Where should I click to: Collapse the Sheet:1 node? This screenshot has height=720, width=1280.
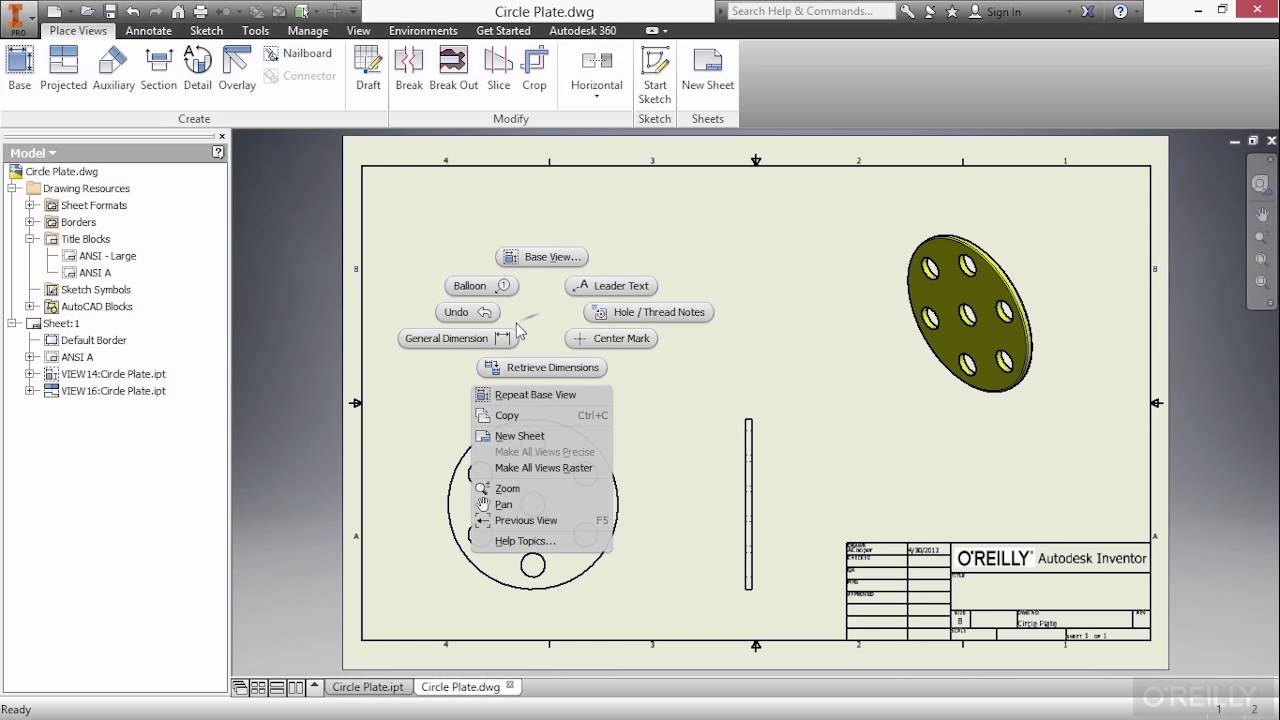[x=13, y=324]
